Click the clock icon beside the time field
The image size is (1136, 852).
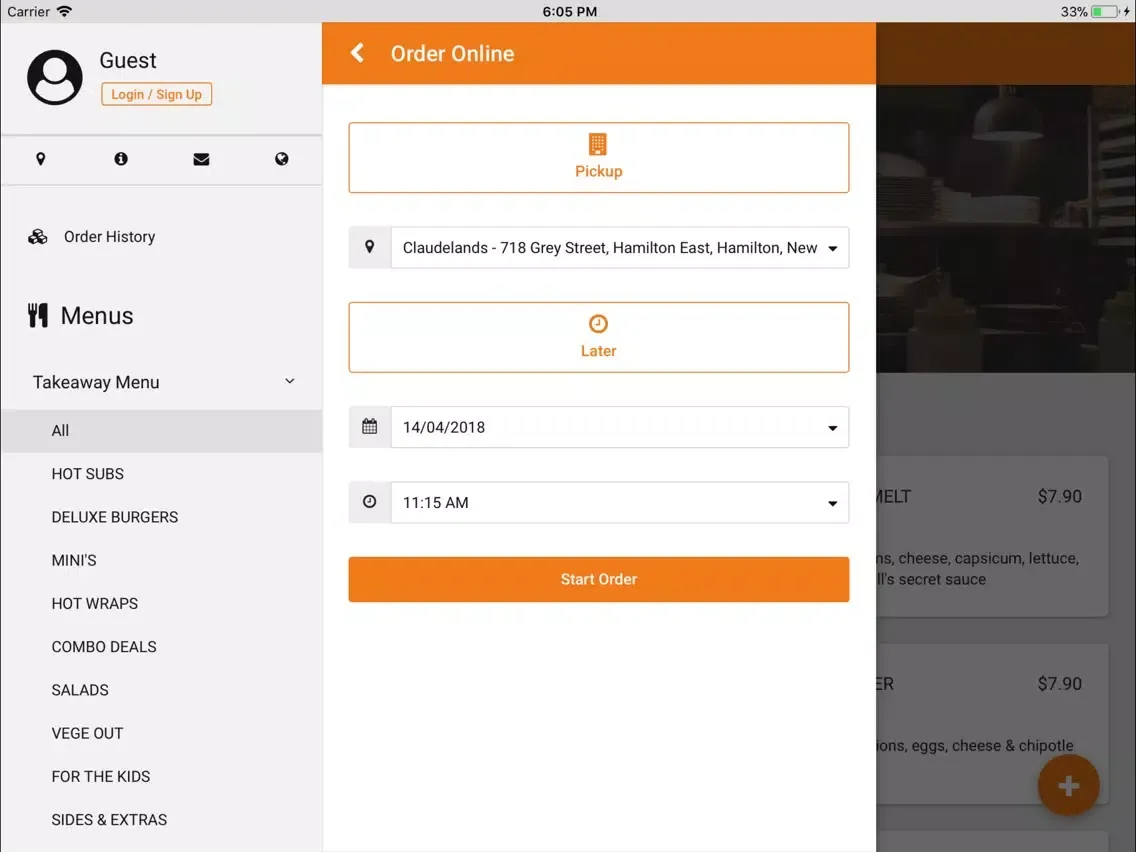point(369,501)
